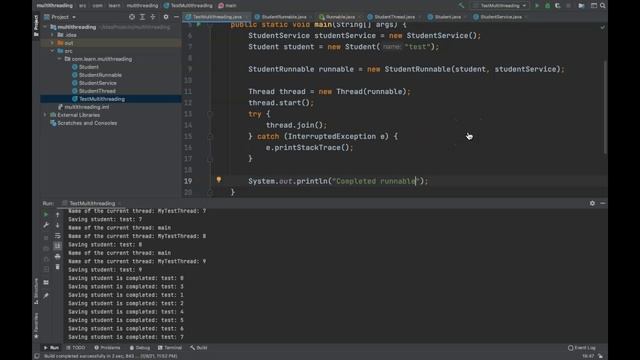Select Student class in project tree
Screen dimensions: 640x360
[89, 67]
